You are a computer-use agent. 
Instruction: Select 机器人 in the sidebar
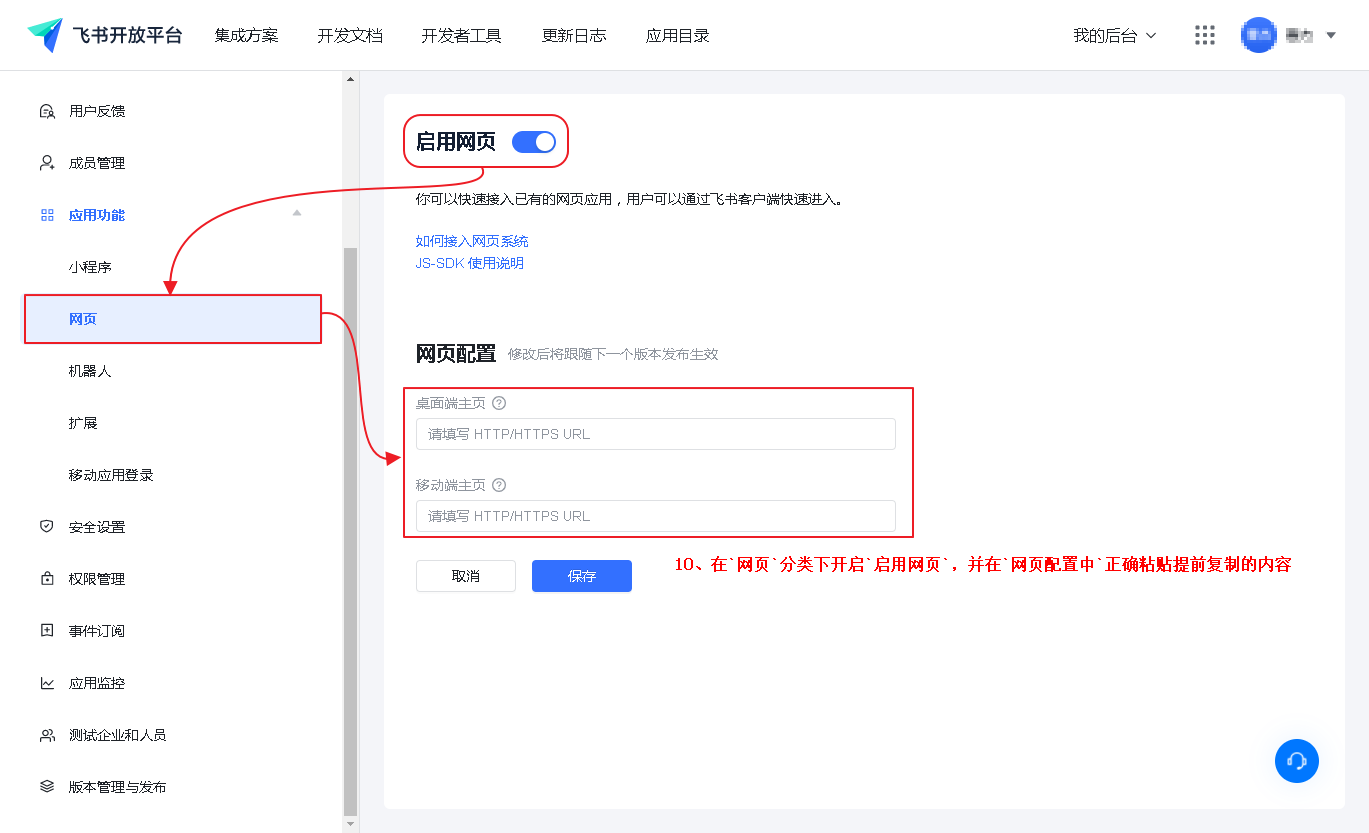click(x=90, y=371)
